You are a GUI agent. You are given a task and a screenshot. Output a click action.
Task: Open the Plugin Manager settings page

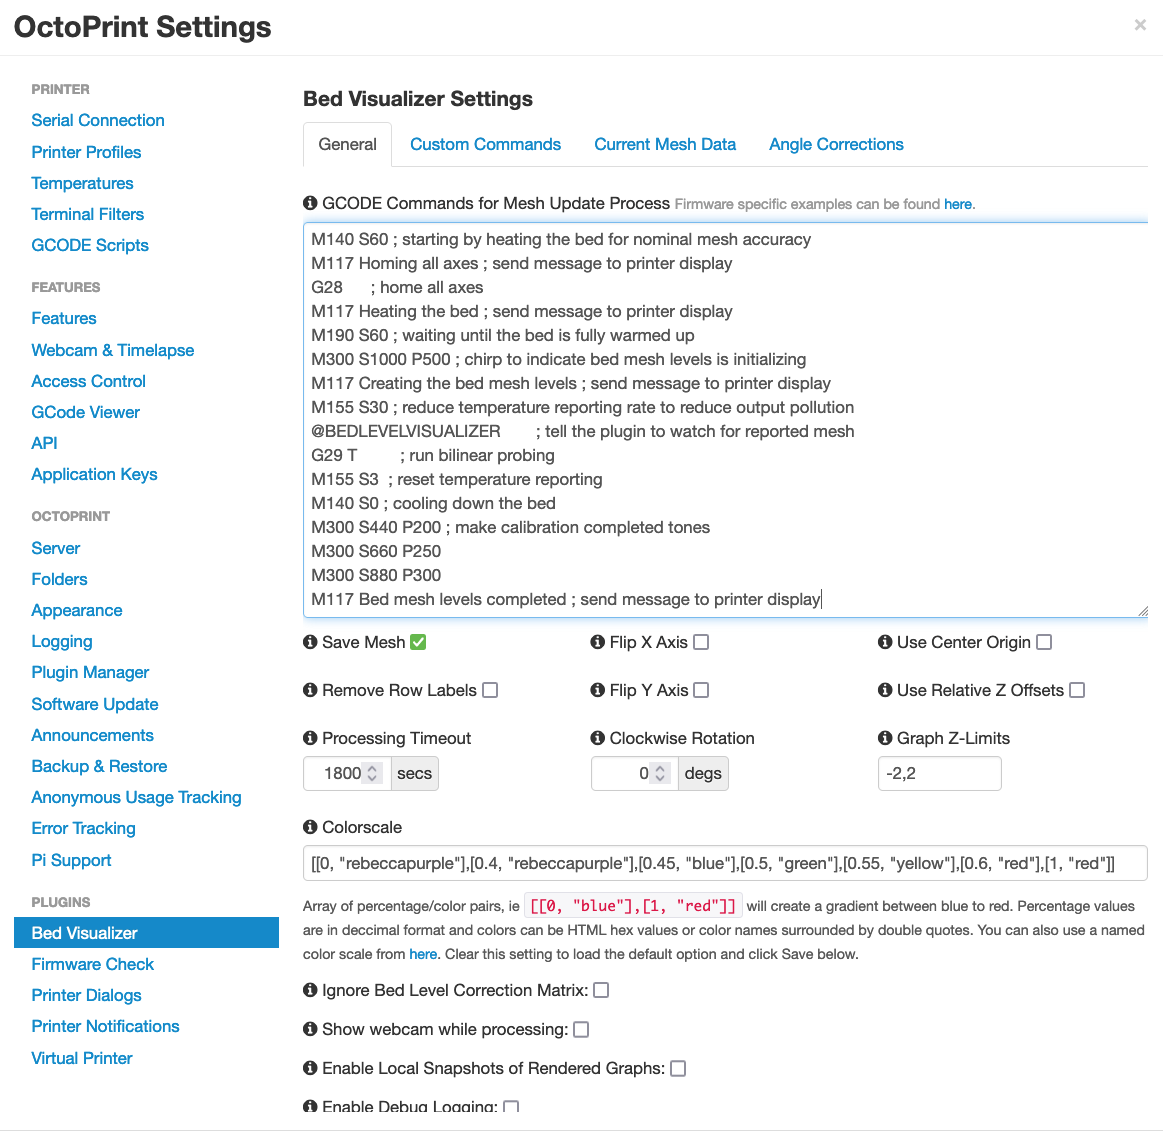[x=90, y=672]
